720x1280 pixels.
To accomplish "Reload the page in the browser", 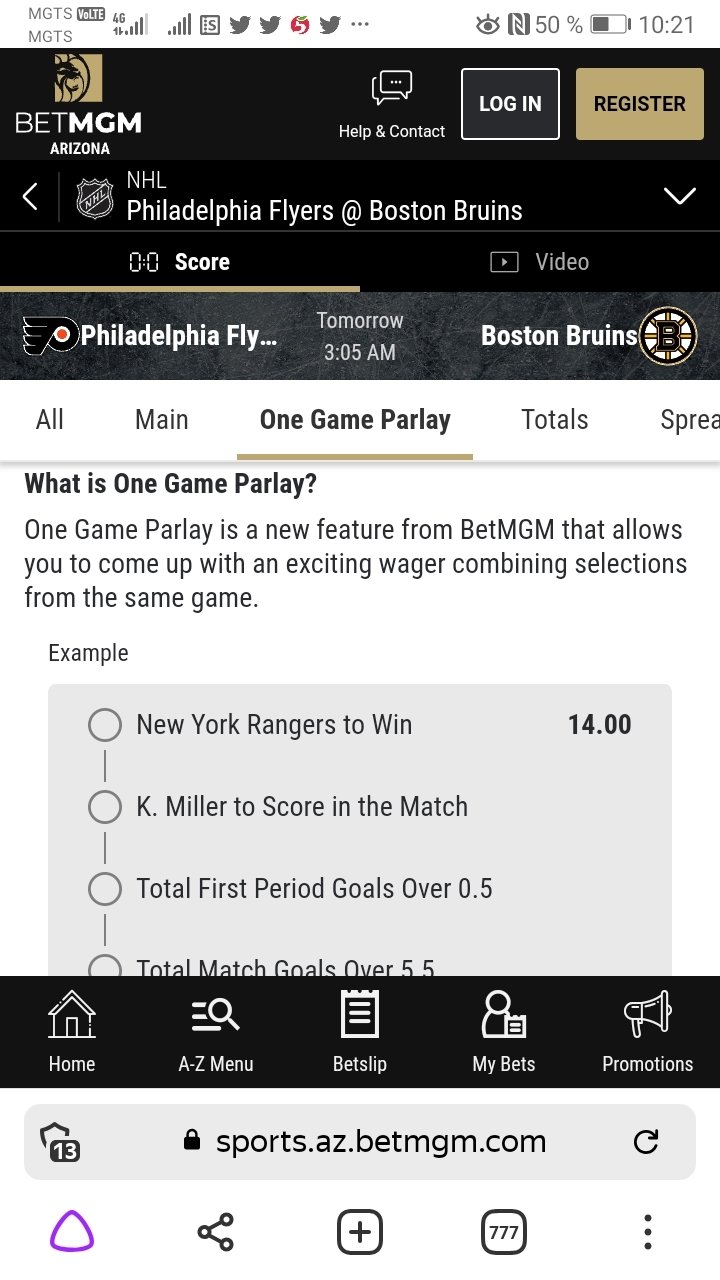I will click(647, 1141).
